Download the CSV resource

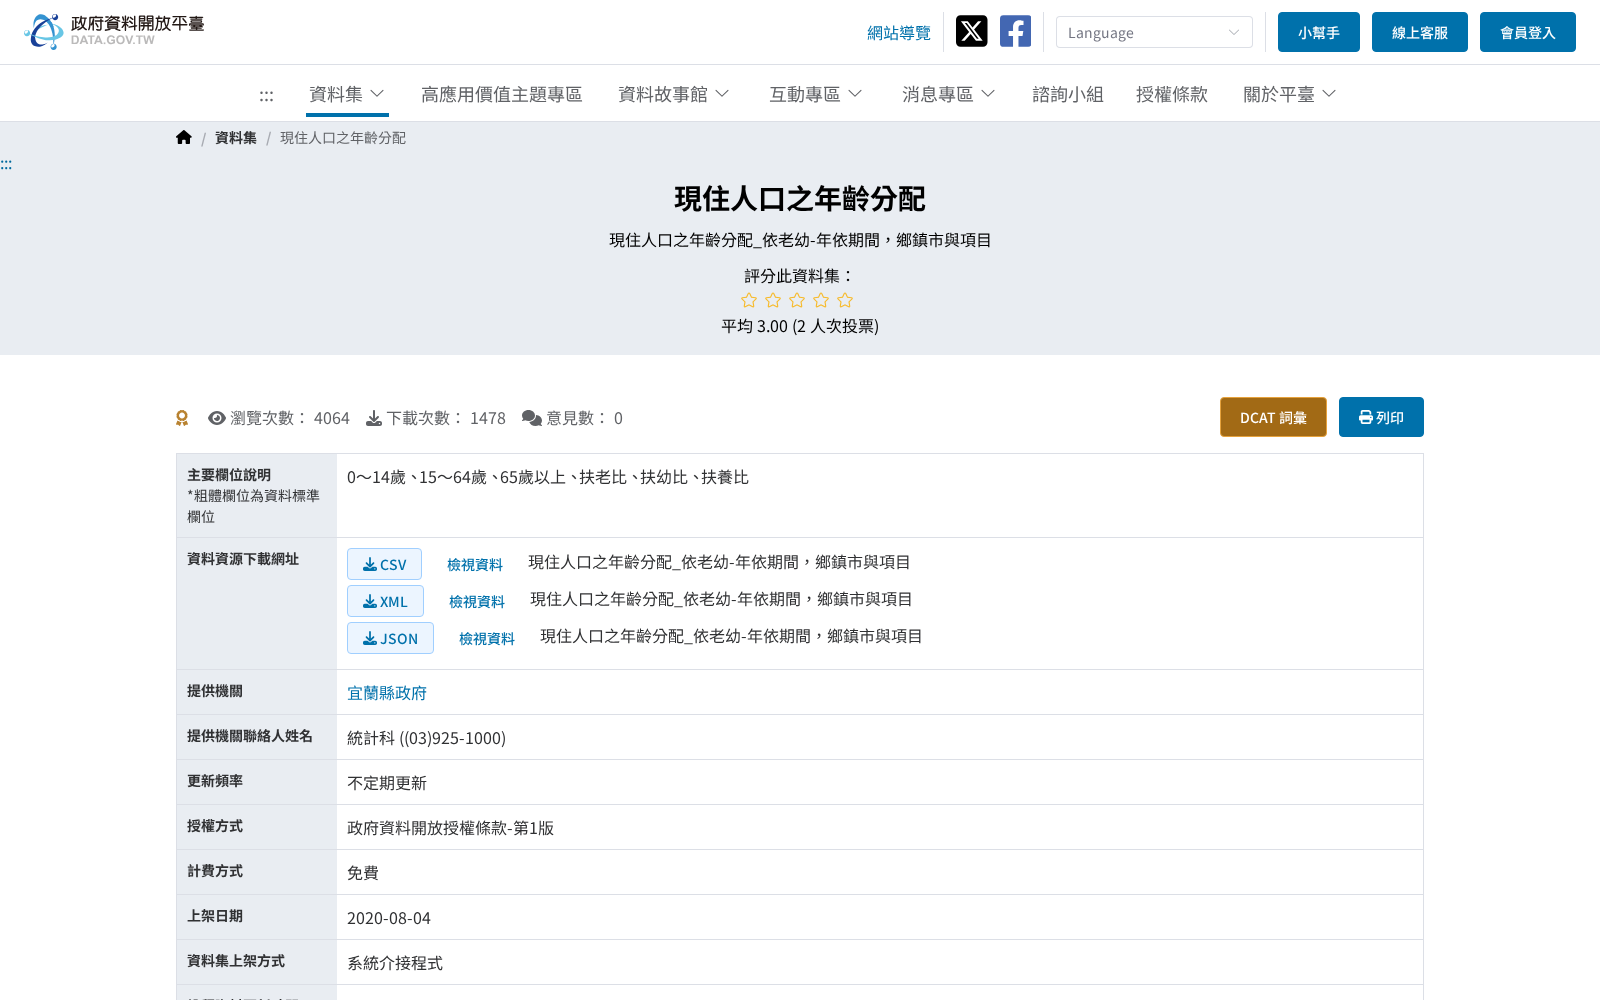coord(384,564)
